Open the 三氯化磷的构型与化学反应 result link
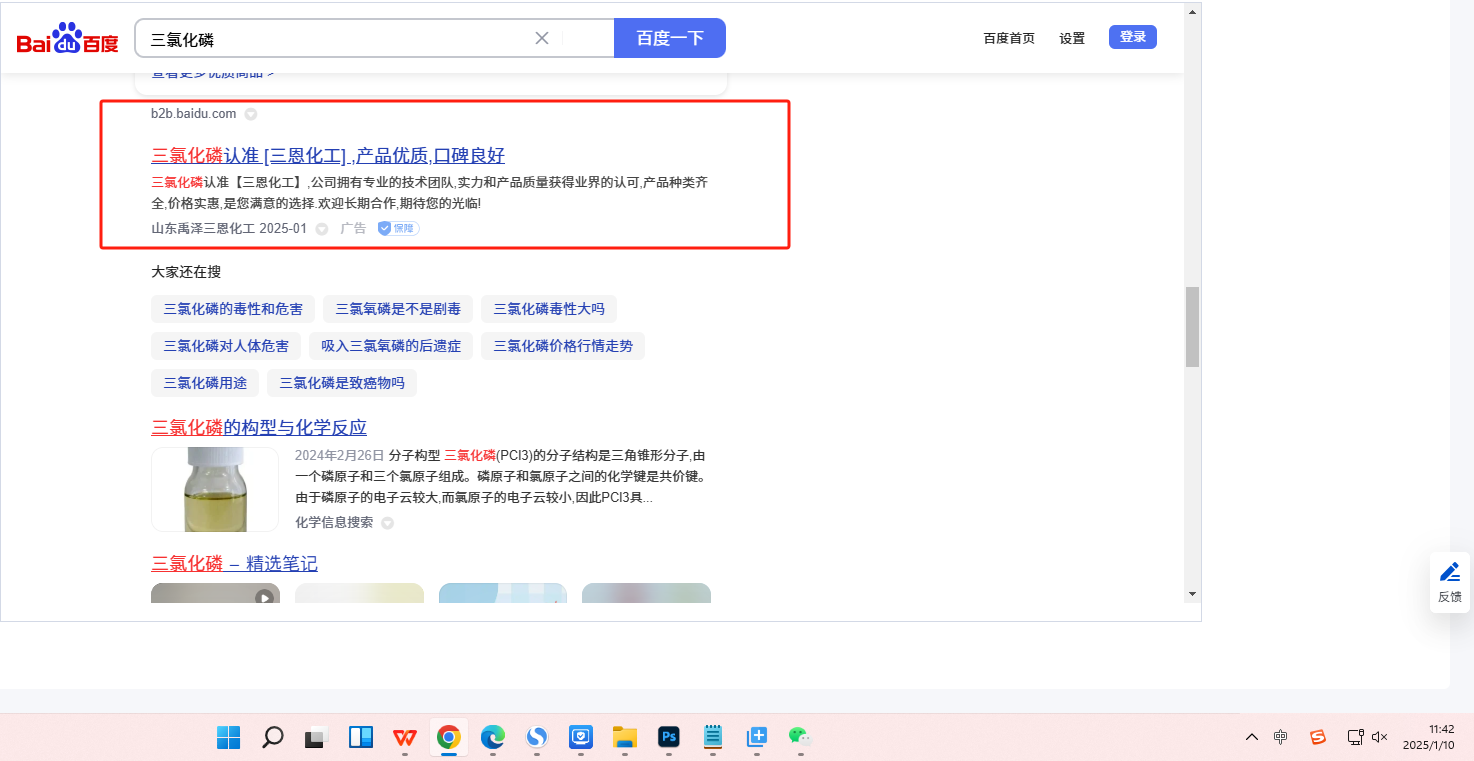 pos(259,428)
